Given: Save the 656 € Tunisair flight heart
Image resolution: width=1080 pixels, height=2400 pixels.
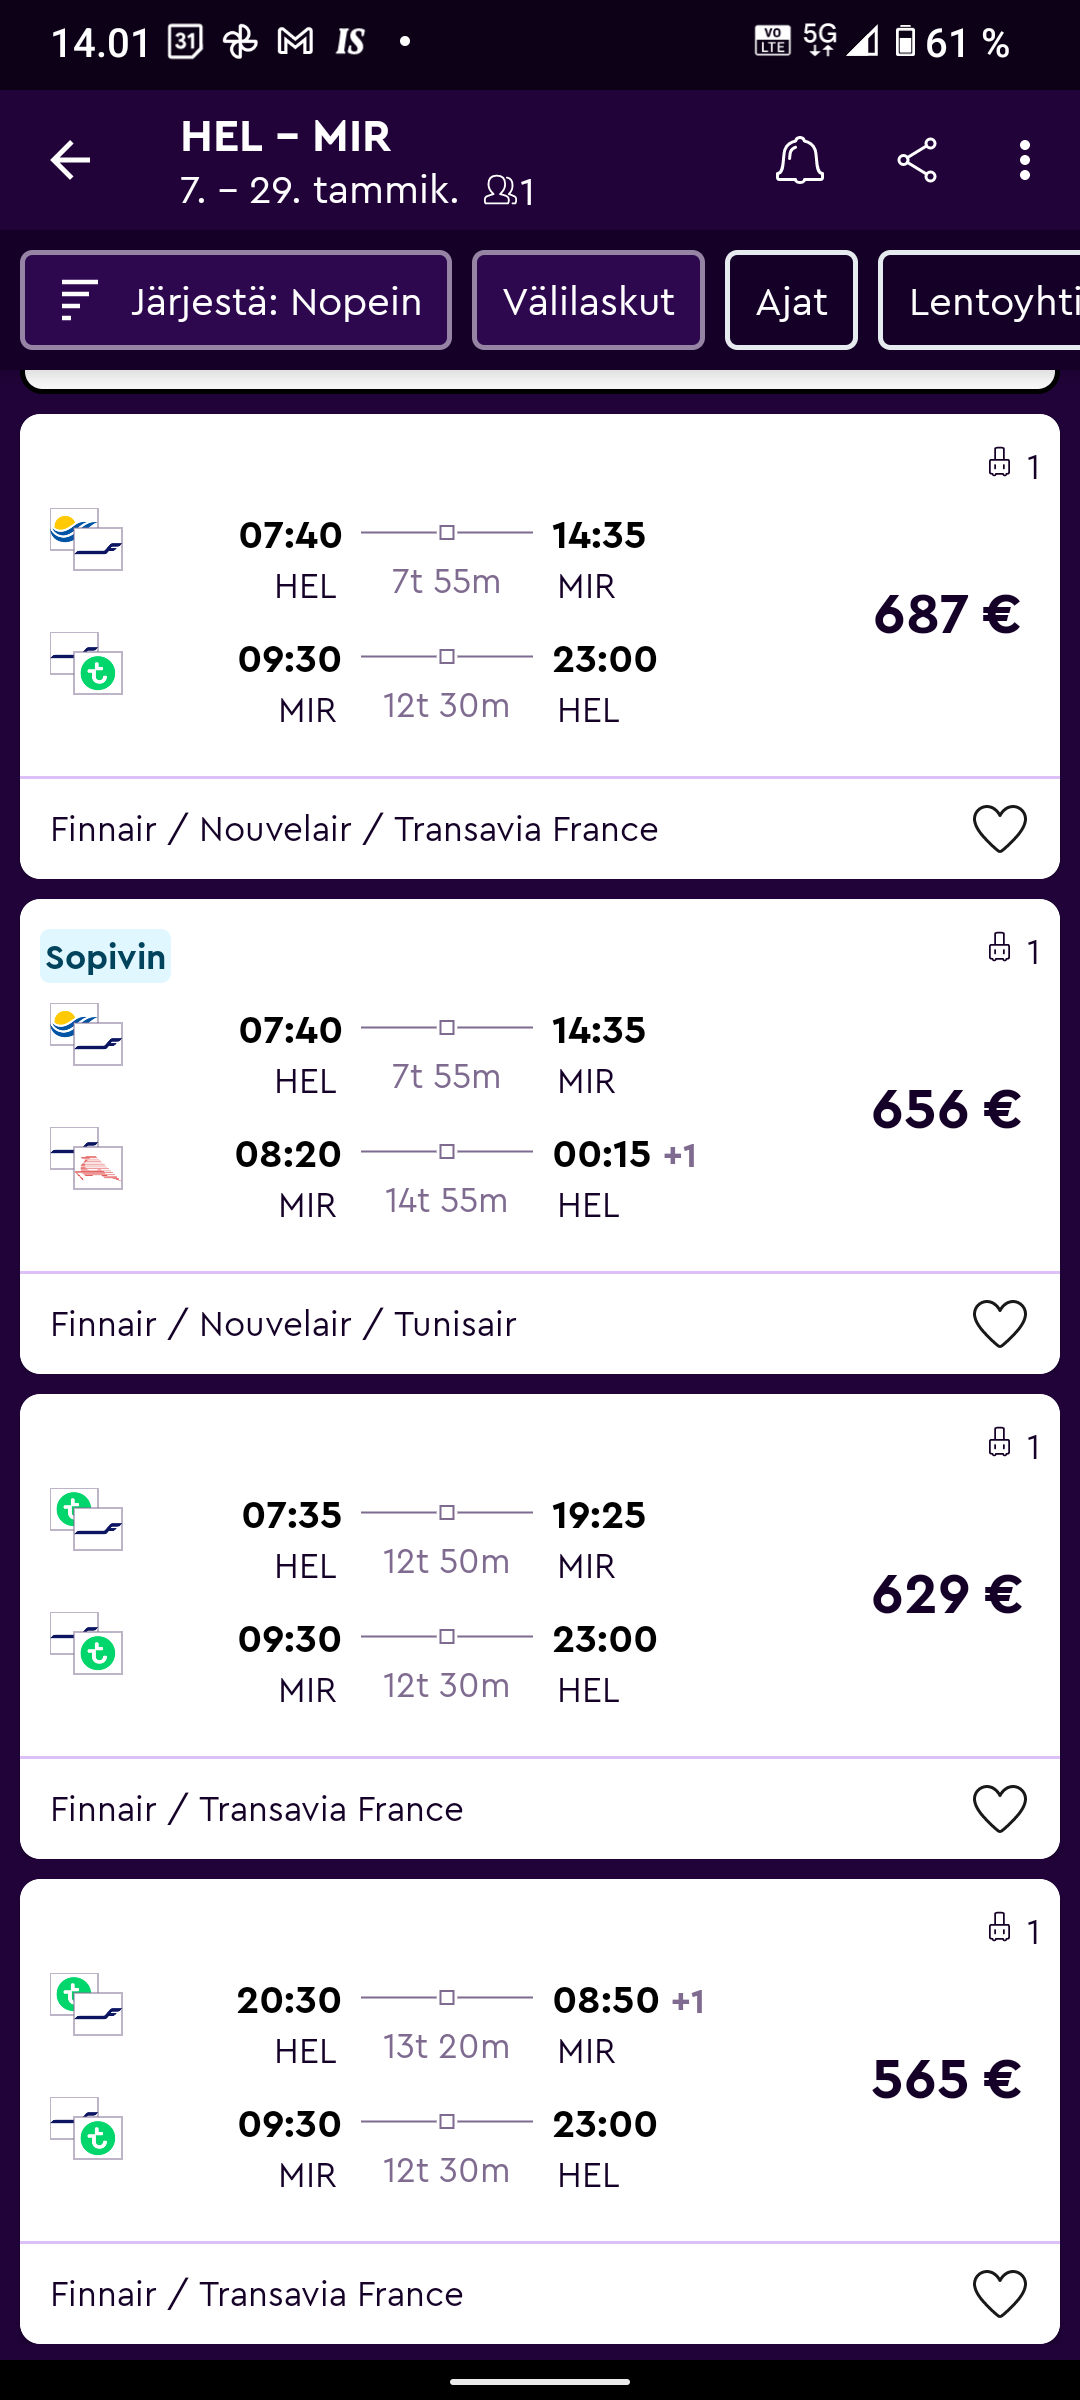Looking at the screenshot, I should click(x=1000, y=1324).
